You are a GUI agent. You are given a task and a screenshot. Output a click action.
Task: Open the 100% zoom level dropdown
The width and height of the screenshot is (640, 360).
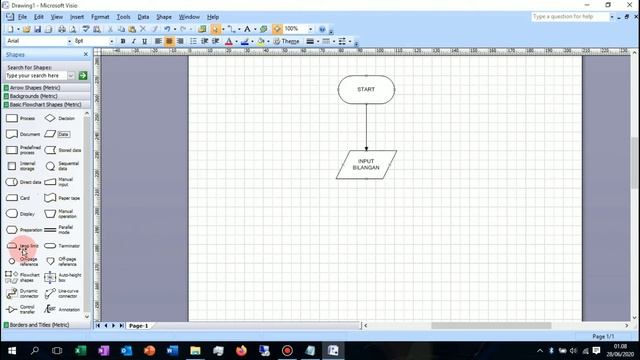[310, 29]
